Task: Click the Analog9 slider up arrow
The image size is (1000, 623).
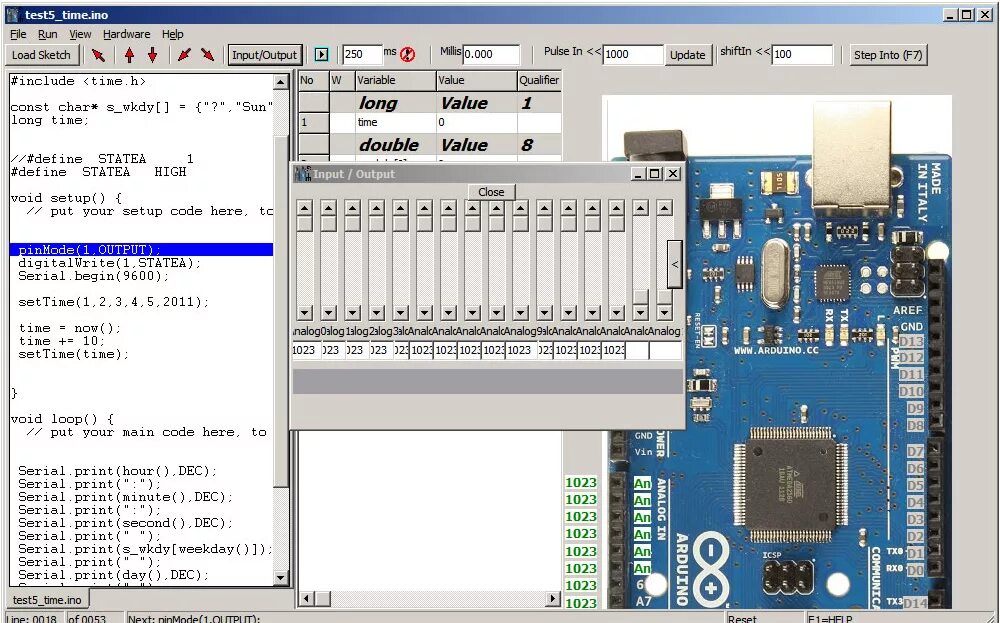Action: [520, 208]
